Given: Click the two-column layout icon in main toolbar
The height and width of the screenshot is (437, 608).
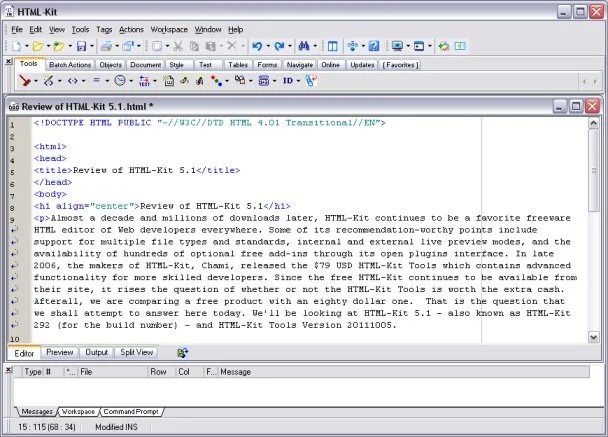Looking at the screenshot, I should [x=333, y=46].
